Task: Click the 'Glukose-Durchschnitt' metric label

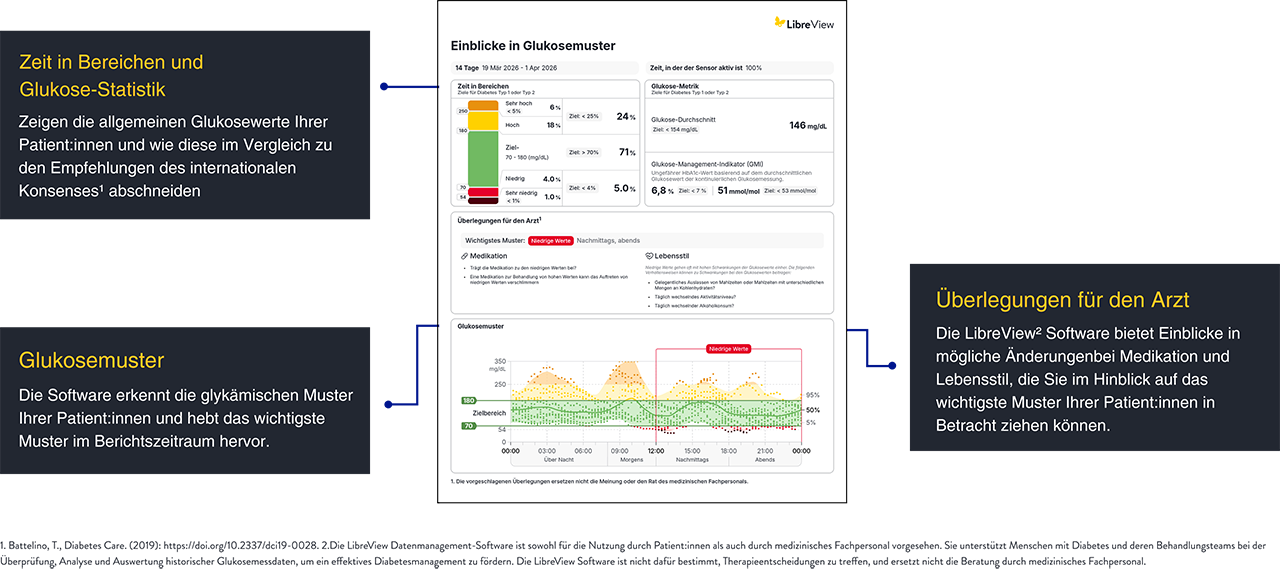Action: (685, 120)
